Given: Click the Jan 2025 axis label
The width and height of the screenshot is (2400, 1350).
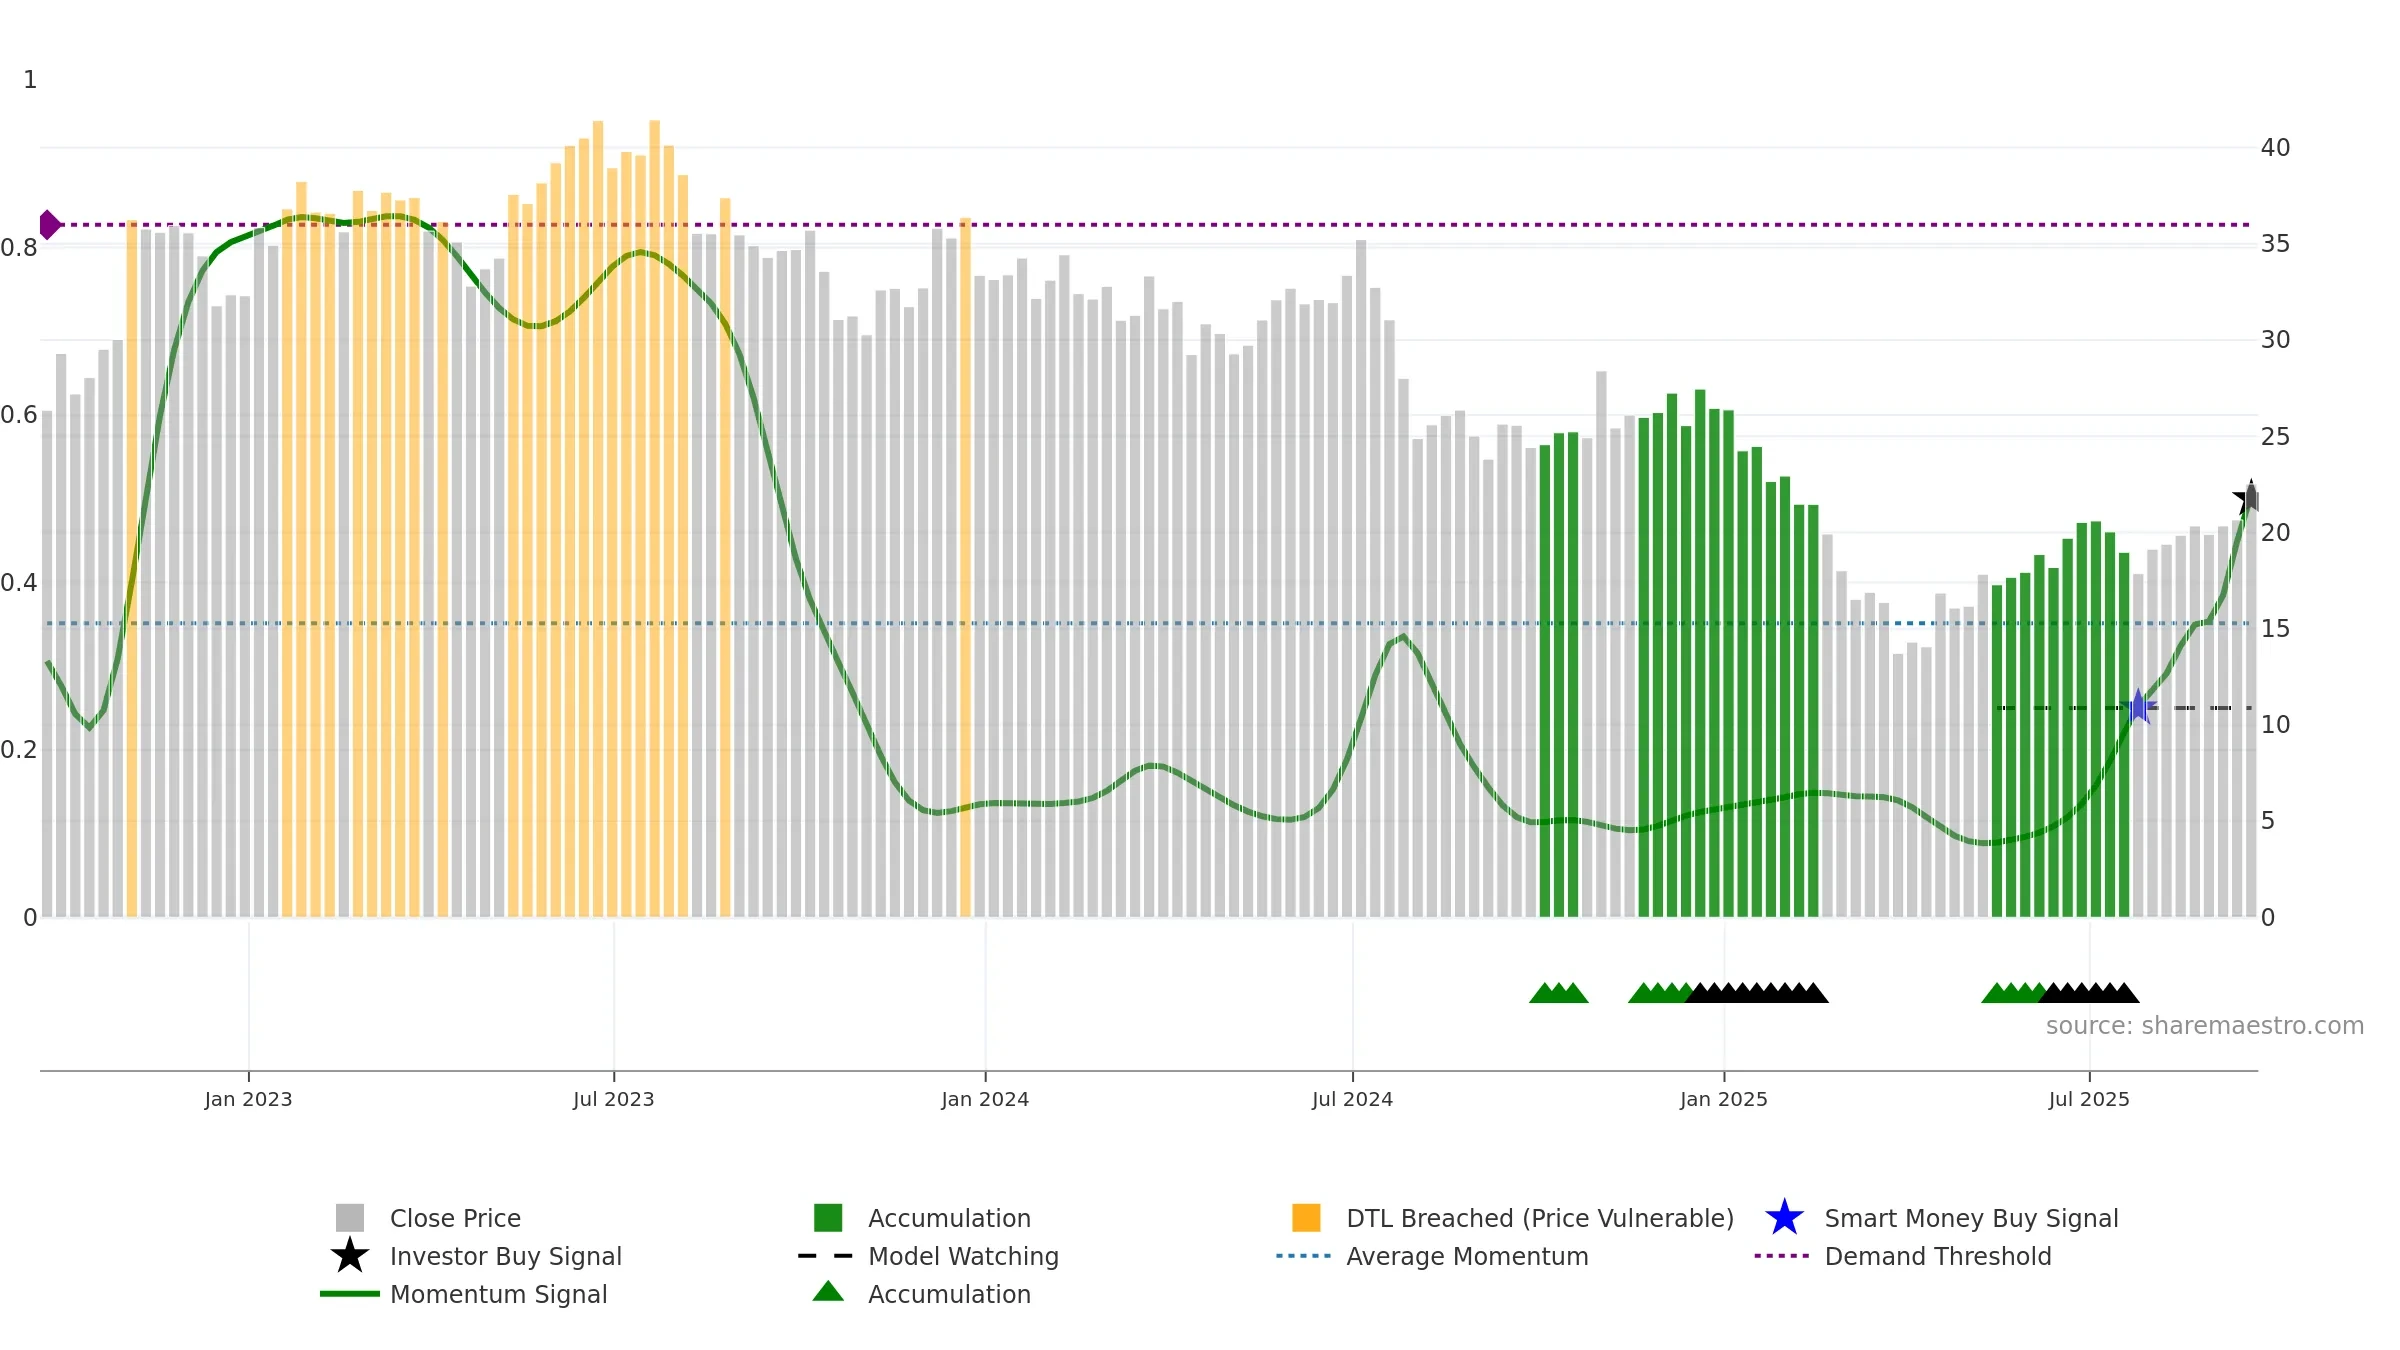Looking at the screenshot, I should click(x=1724, y=1100).
